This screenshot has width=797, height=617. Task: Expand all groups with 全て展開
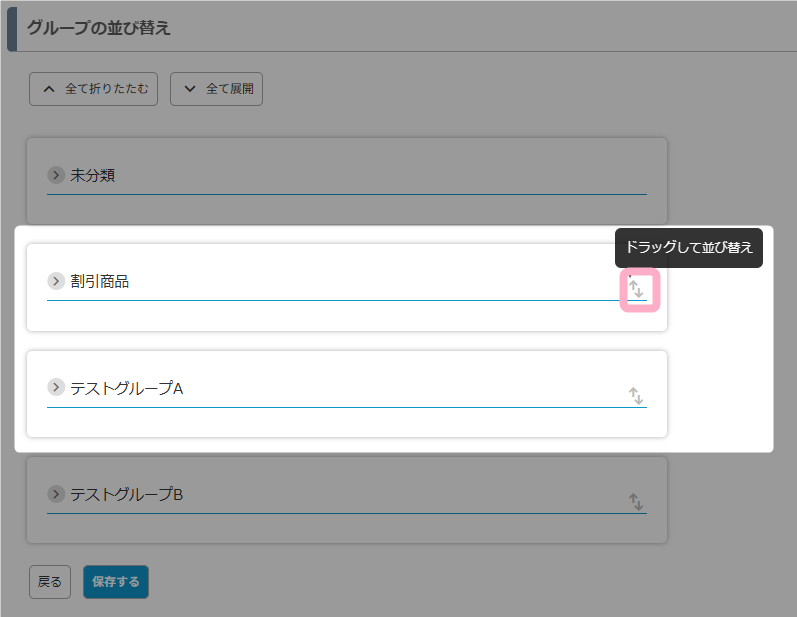[x=217, y=89]
